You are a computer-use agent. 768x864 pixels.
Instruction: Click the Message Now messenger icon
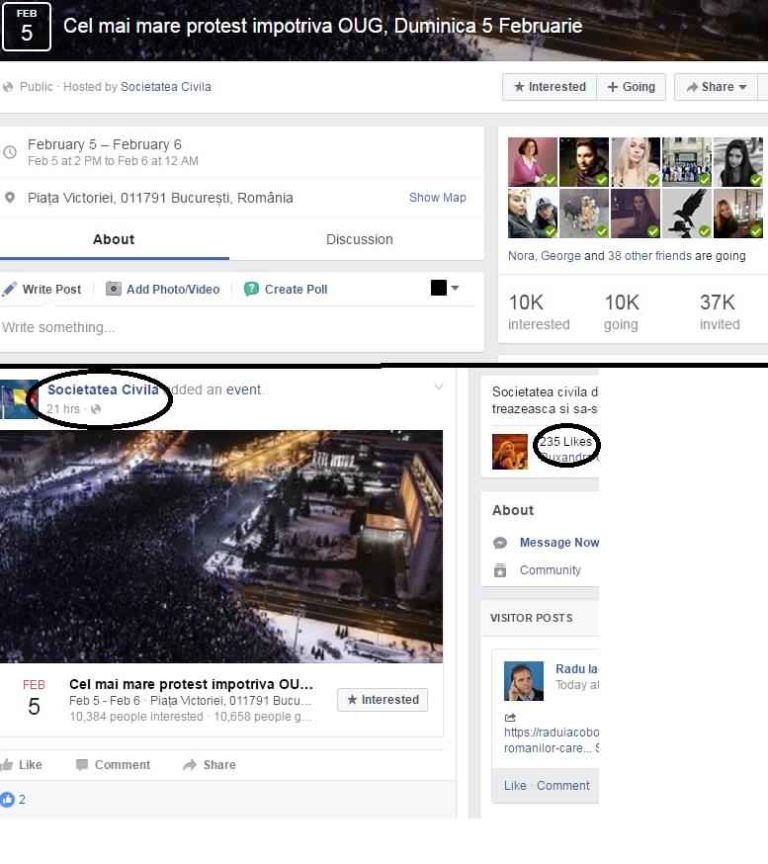tap(500, 543)
